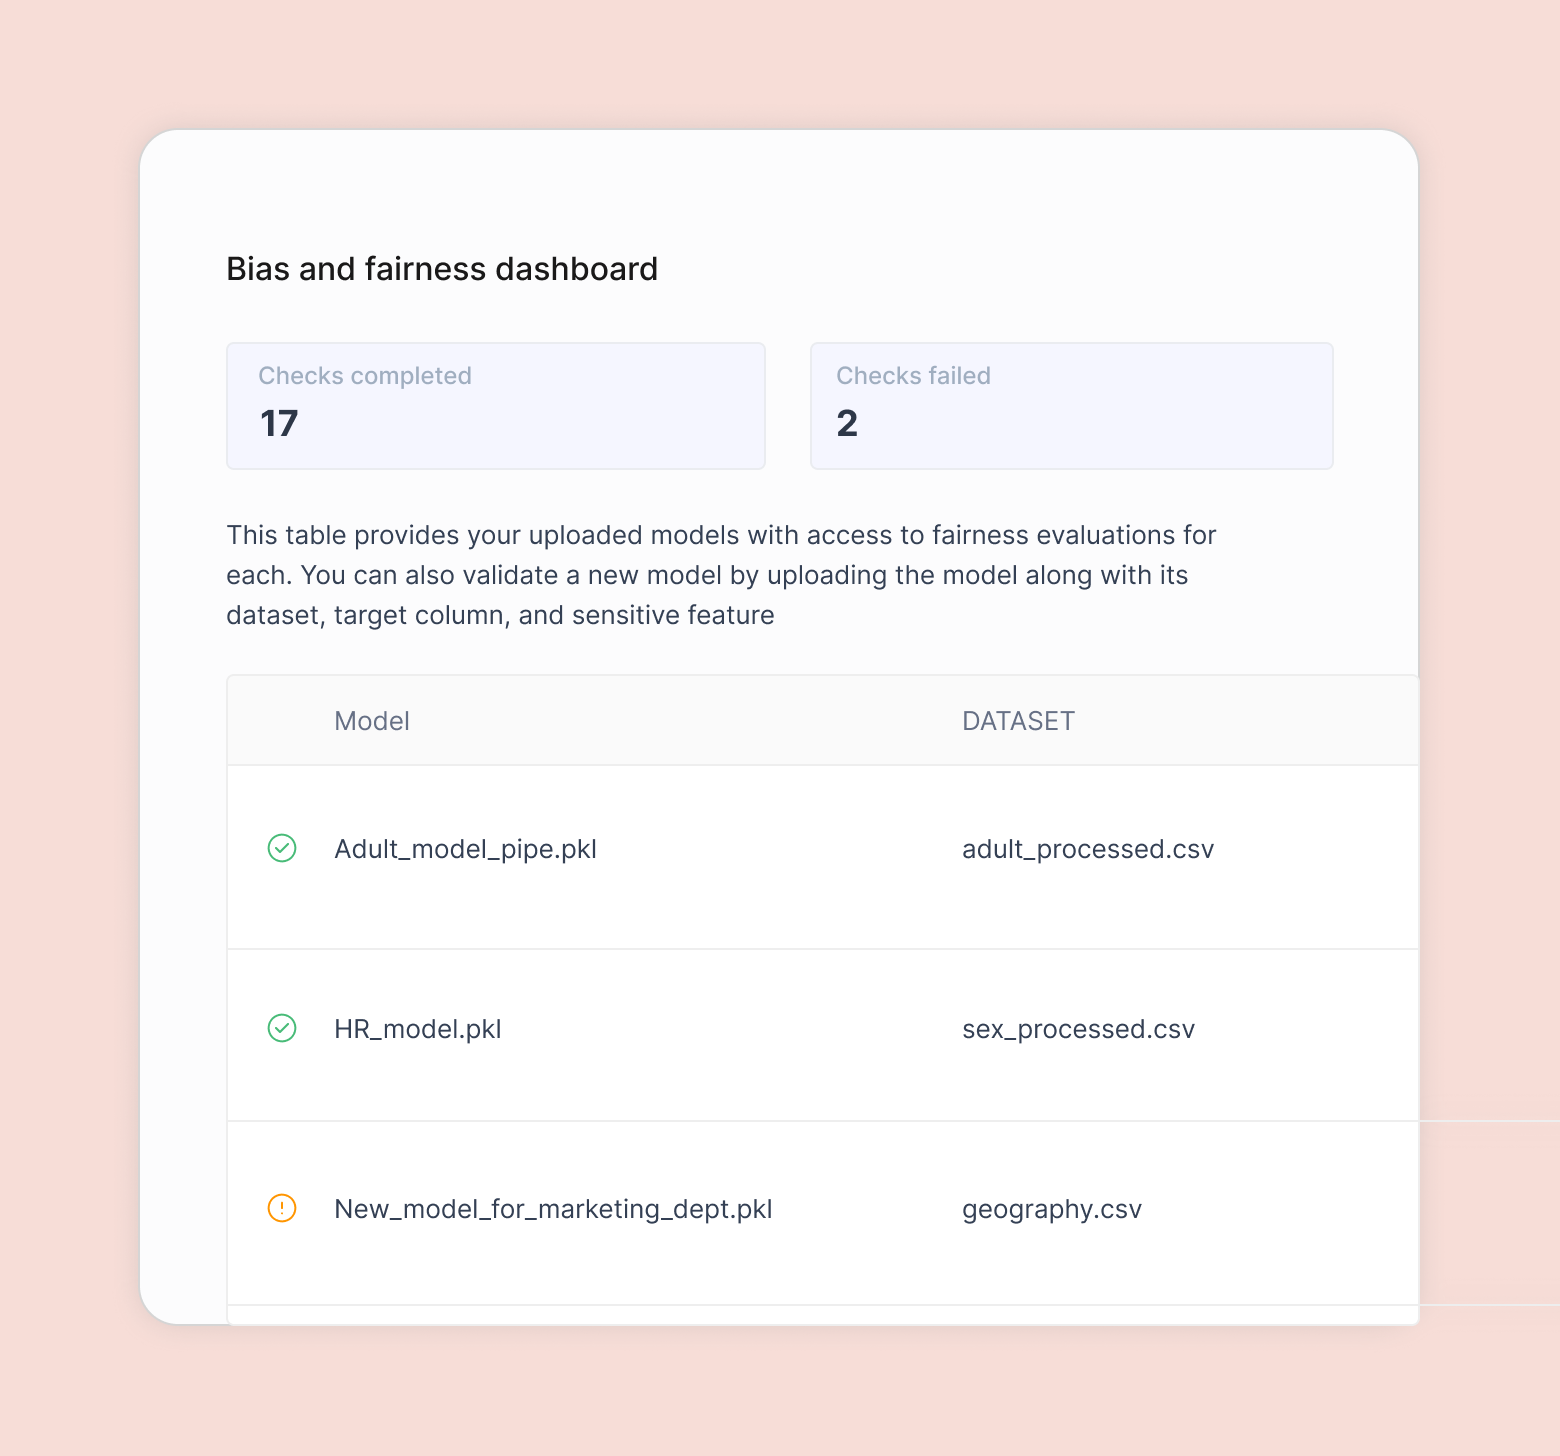Click Checks failed label text
Image resolution: width=1560 pixels, height=1456 pixels.
click(913, 376)
